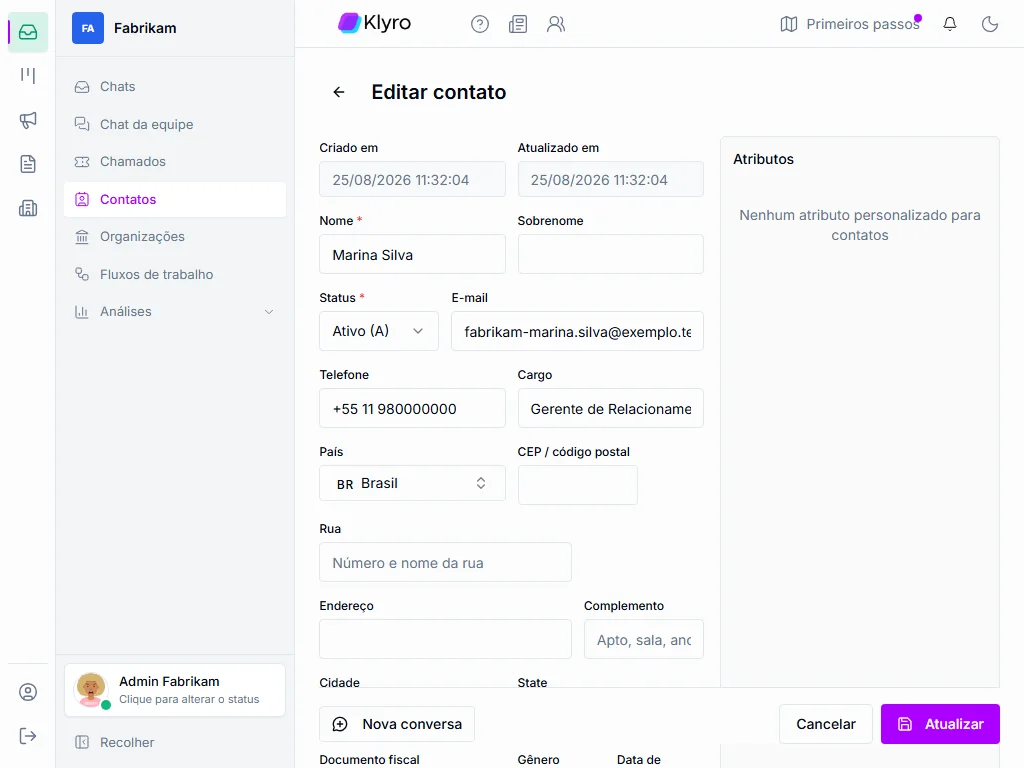This screenshot has width=1024, height=768.
Task: Open Organizações in the sidebar
Action: tap(175, 236)
